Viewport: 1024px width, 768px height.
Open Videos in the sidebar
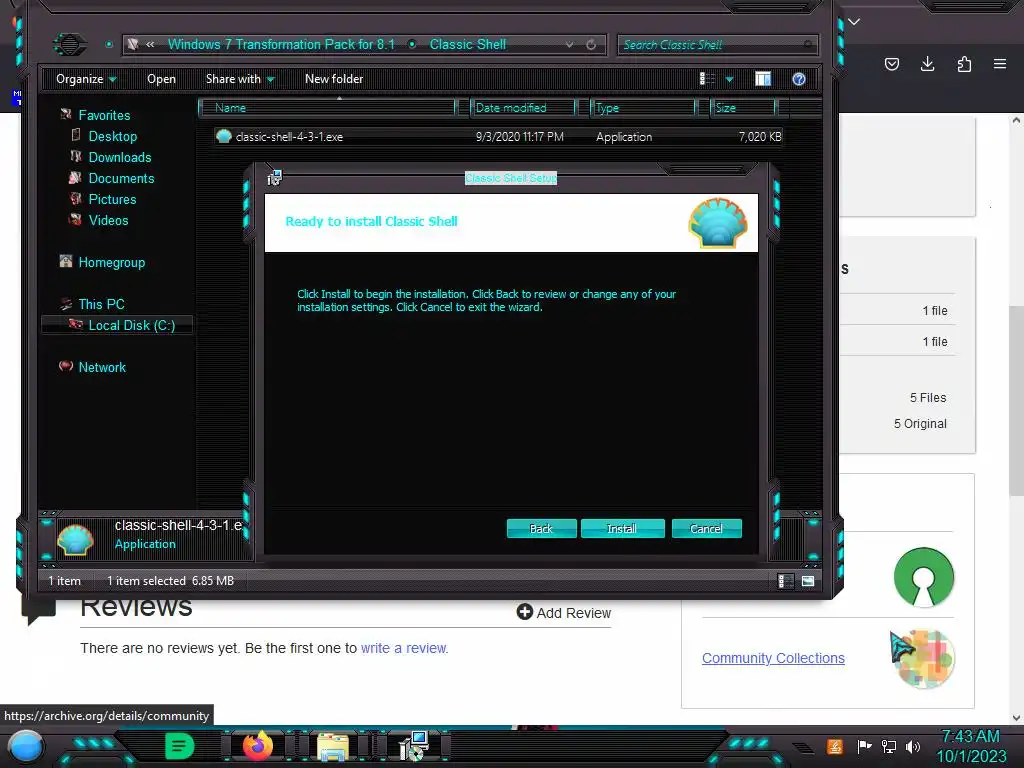(108, 220)
